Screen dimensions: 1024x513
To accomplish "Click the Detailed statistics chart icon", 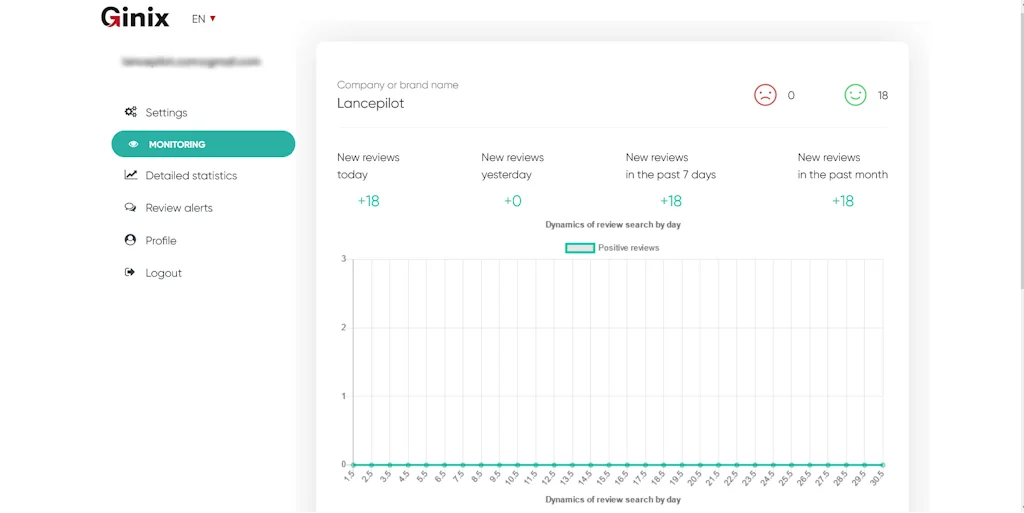I will point(131,175).
